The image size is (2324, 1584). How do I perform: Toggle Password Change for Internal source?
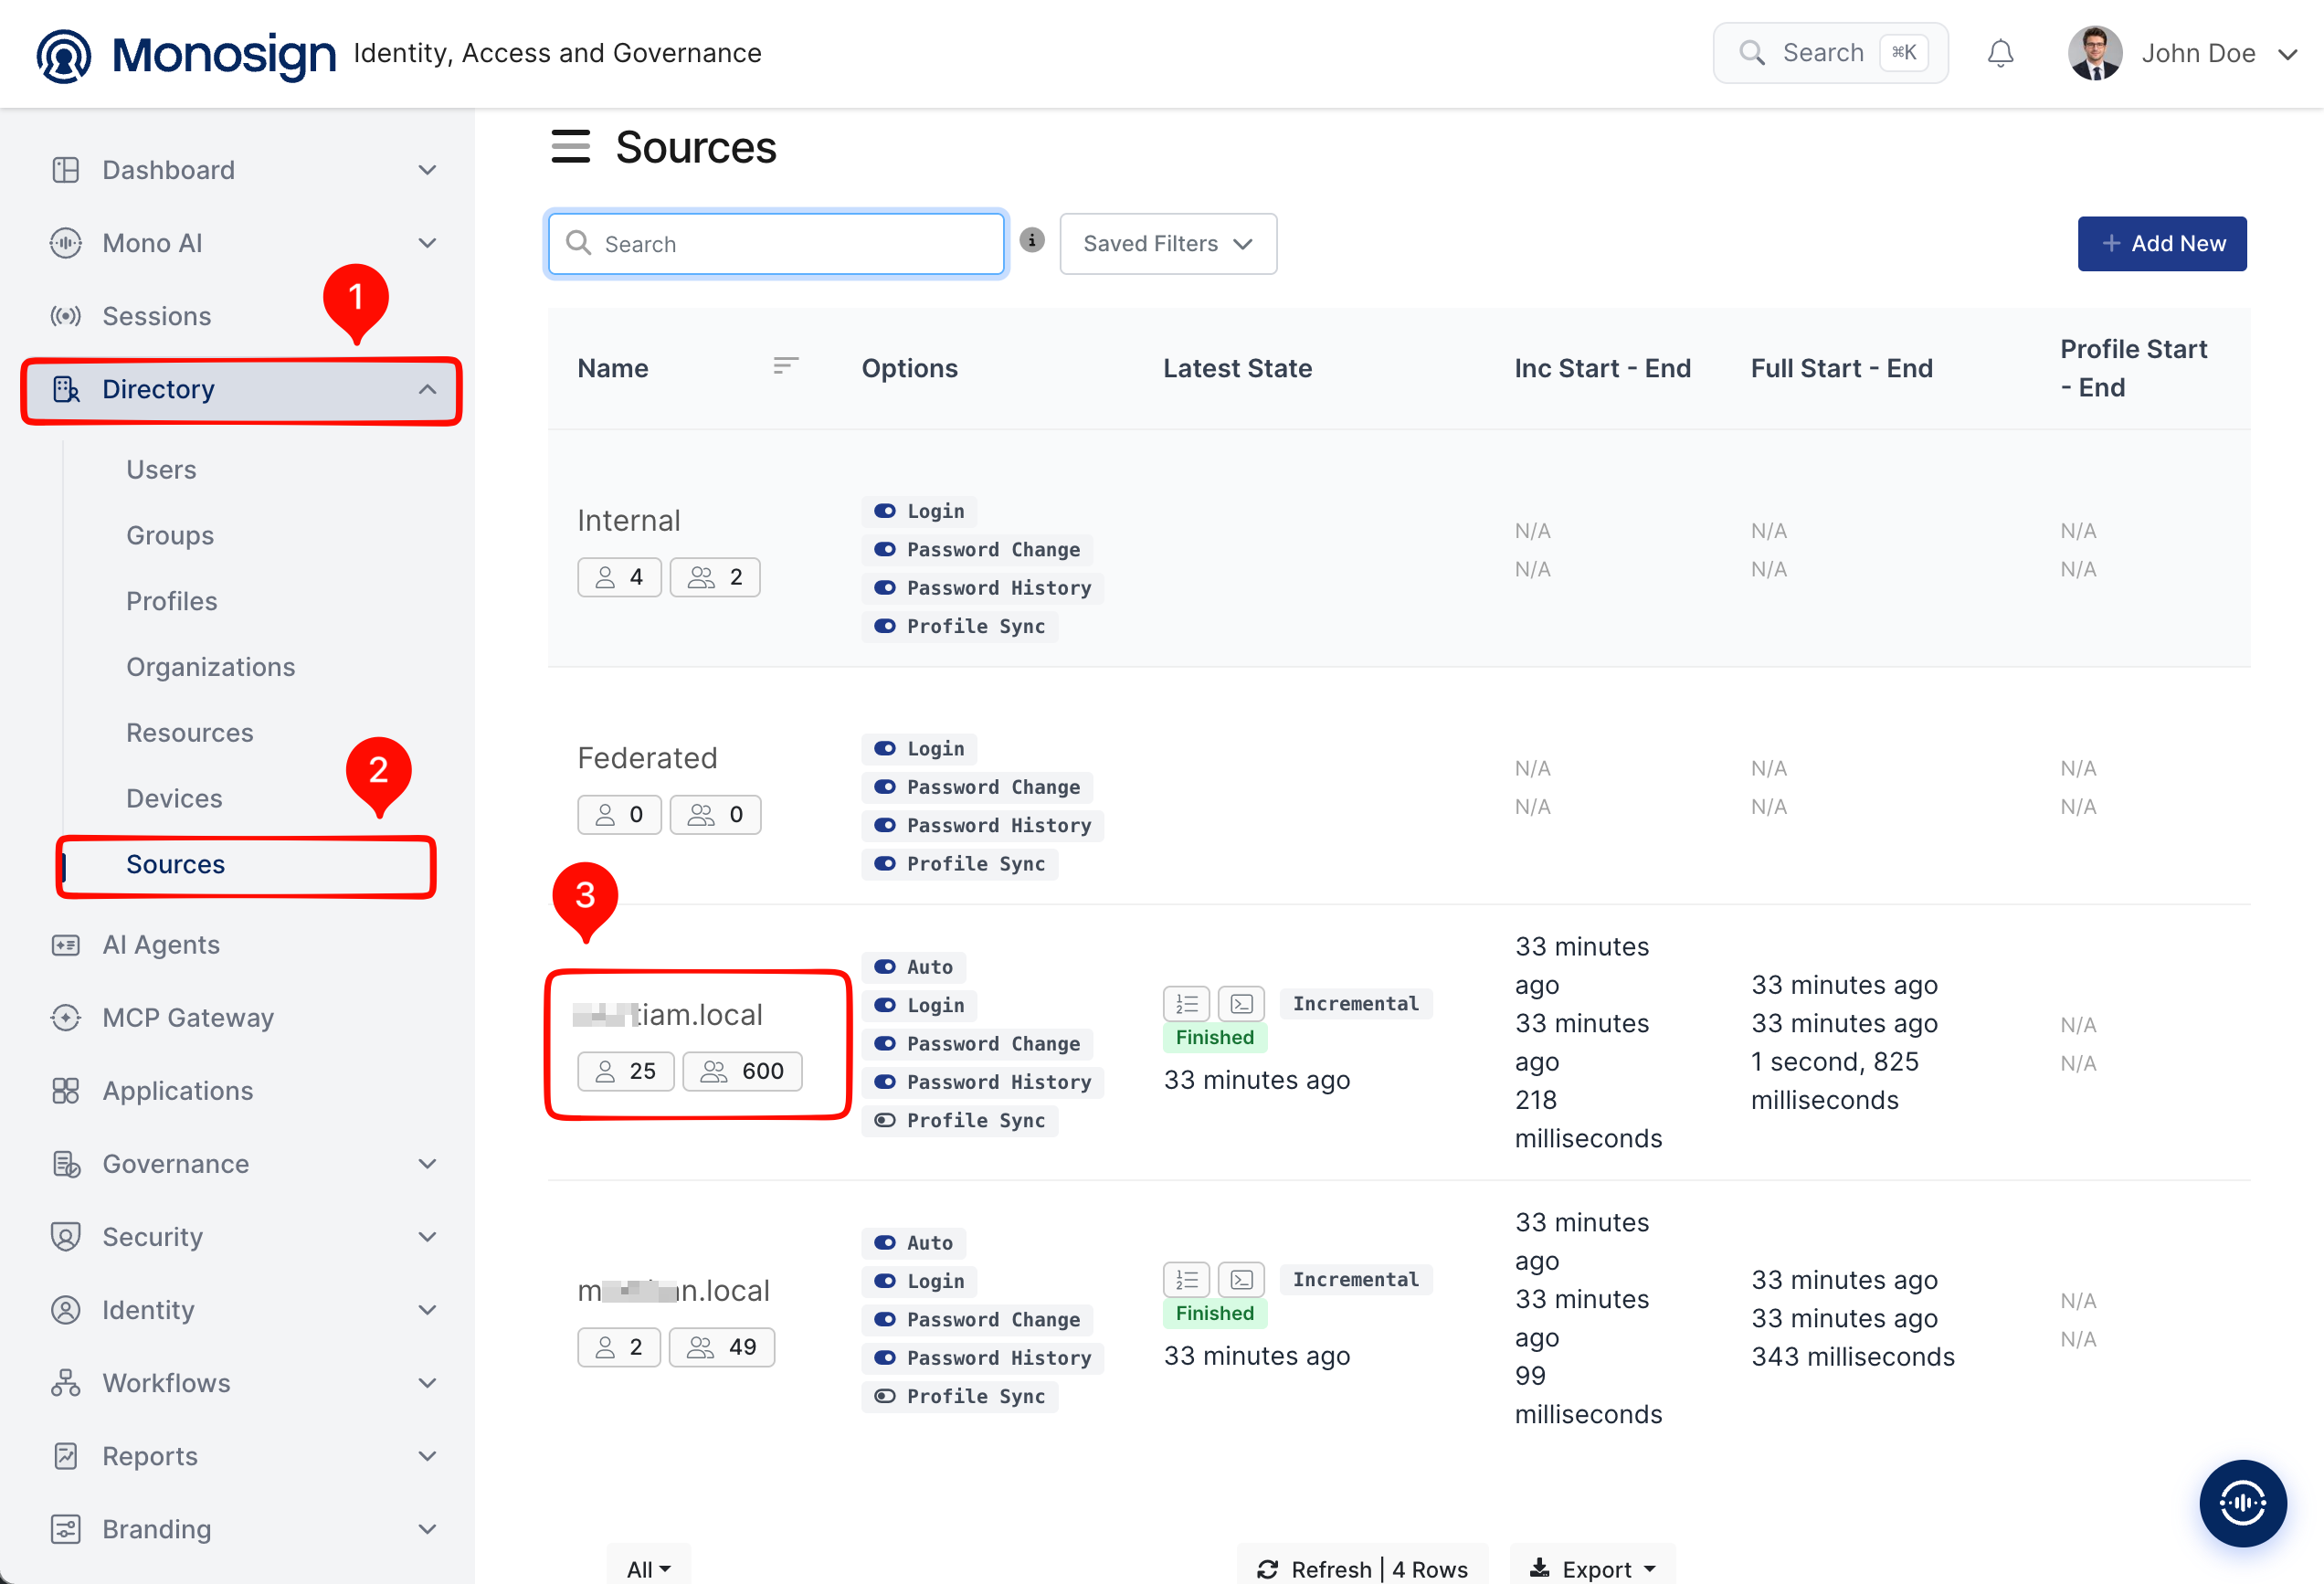(885, 549)
